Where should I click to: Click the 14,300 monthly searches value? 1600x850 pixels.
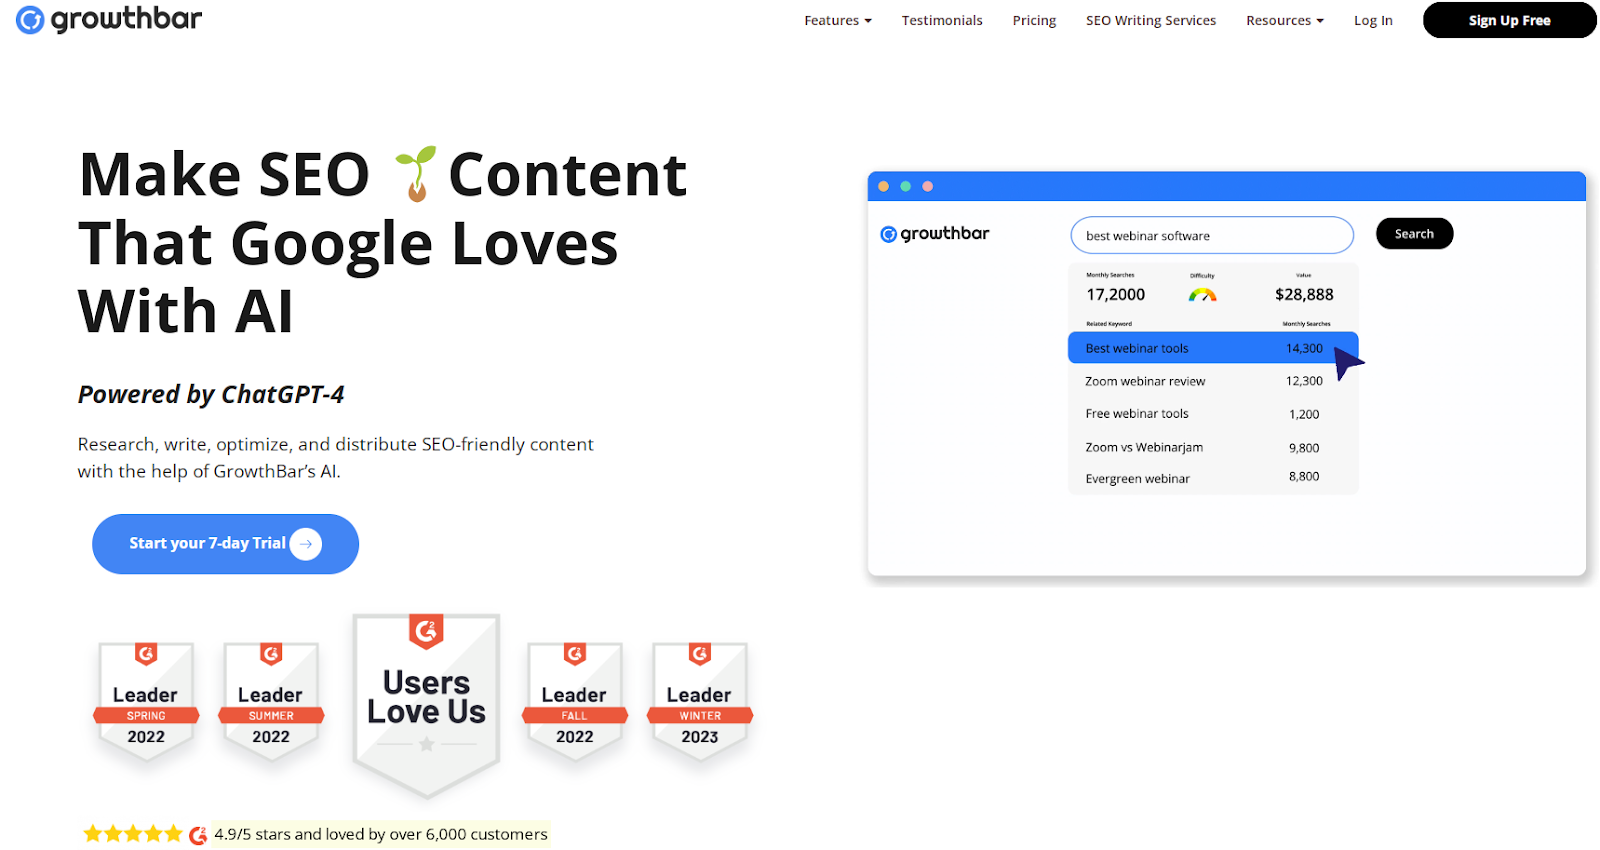[x=1304, y=348]
